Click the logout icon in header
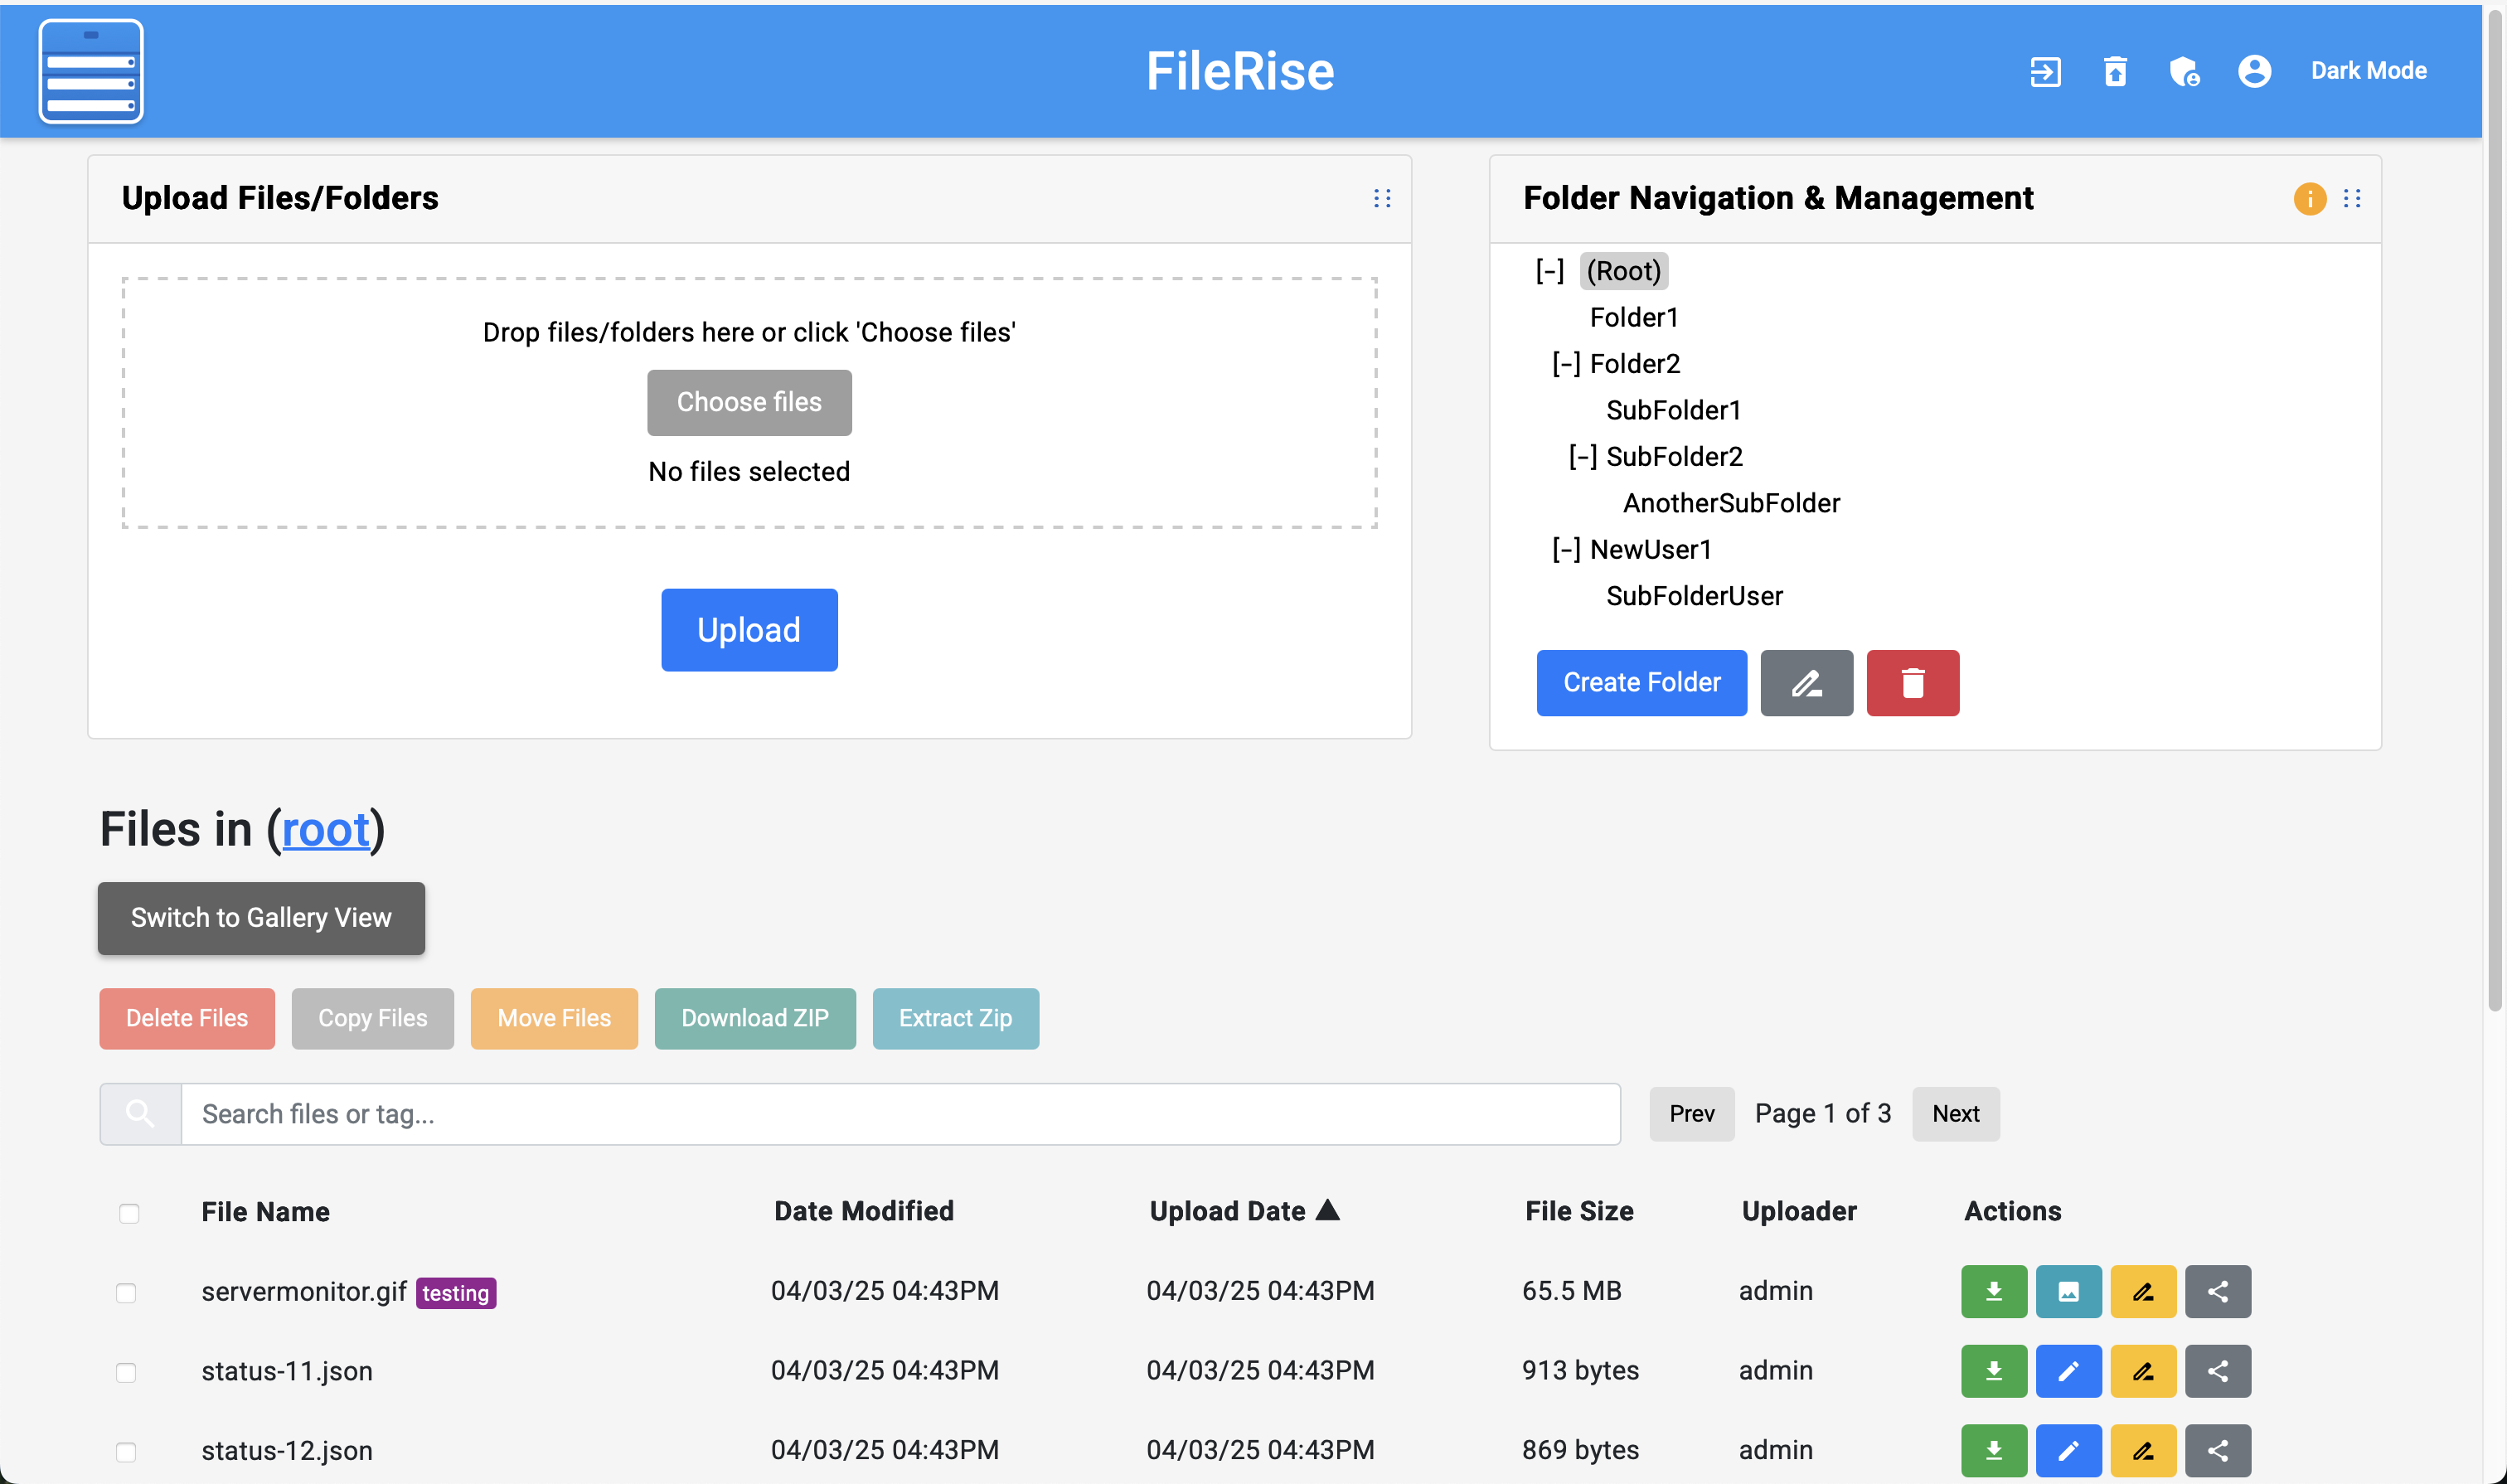The width and height of the screenshot is (2507, 1484). tap(2045, 71)
